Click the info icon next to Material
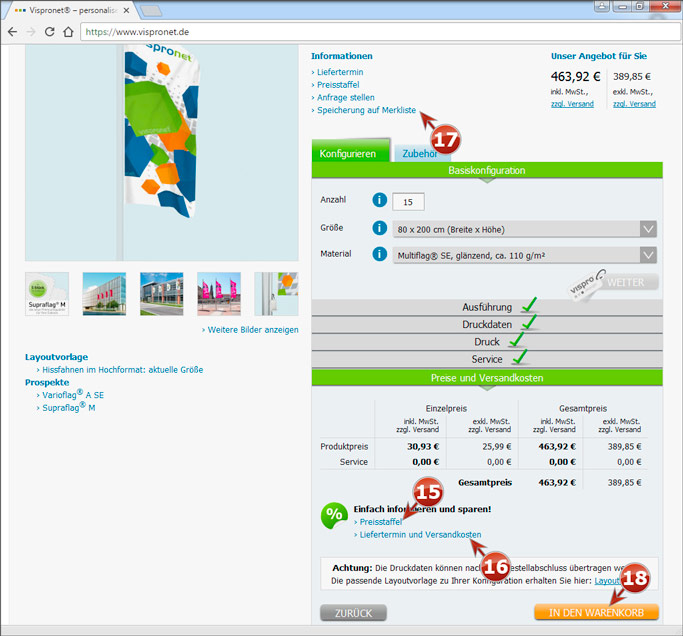 point(379,254)
